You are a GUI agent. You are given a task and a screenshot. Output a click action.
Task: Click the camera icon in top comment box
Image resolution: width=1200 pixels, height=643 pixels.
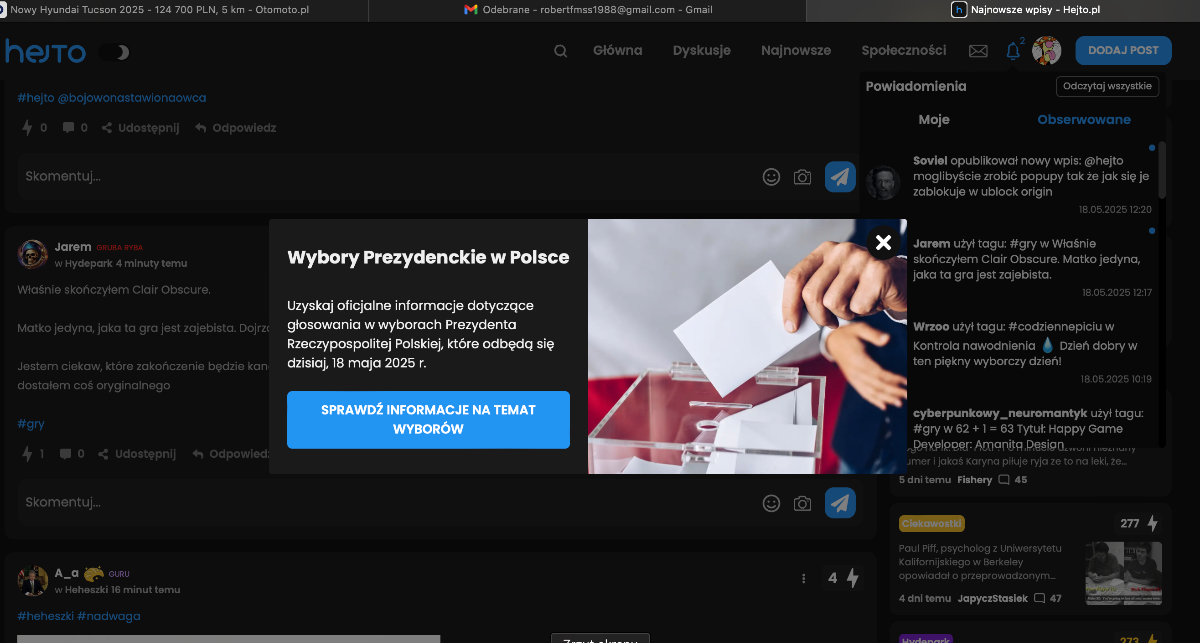[x=802, y=177]
